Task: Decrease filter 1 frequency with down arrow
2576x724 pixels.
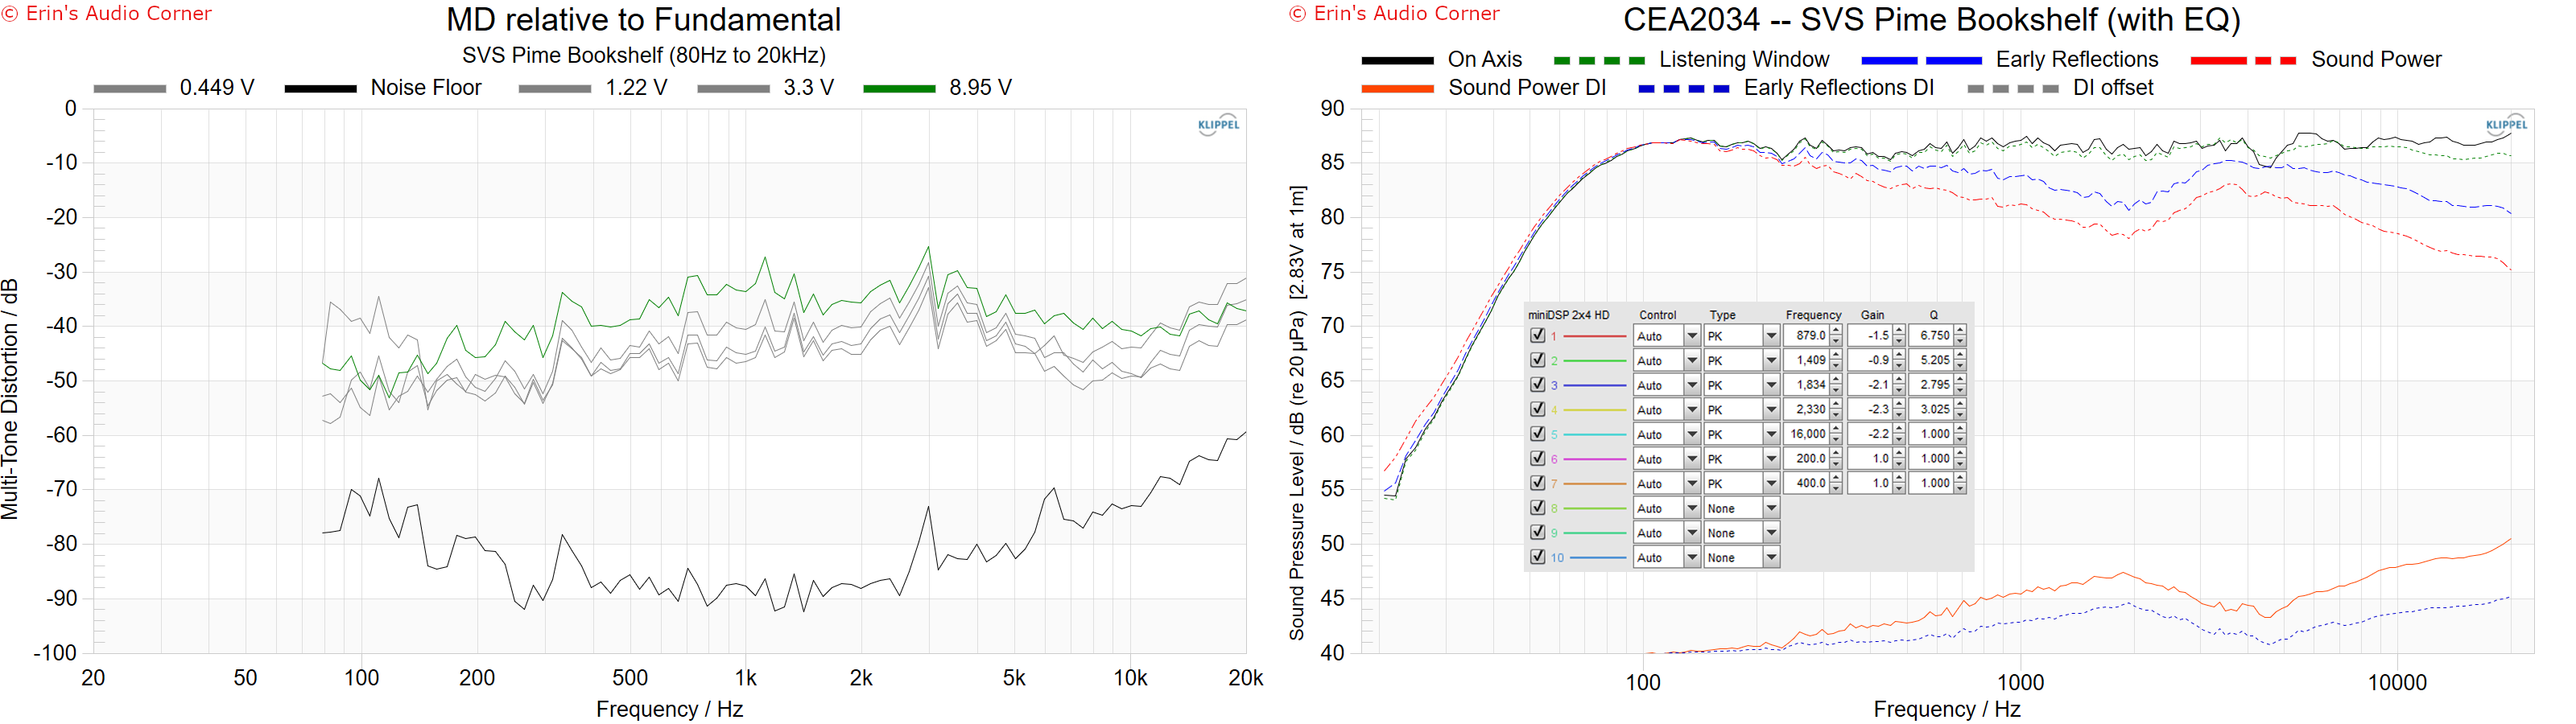Action: [1836, 341]
